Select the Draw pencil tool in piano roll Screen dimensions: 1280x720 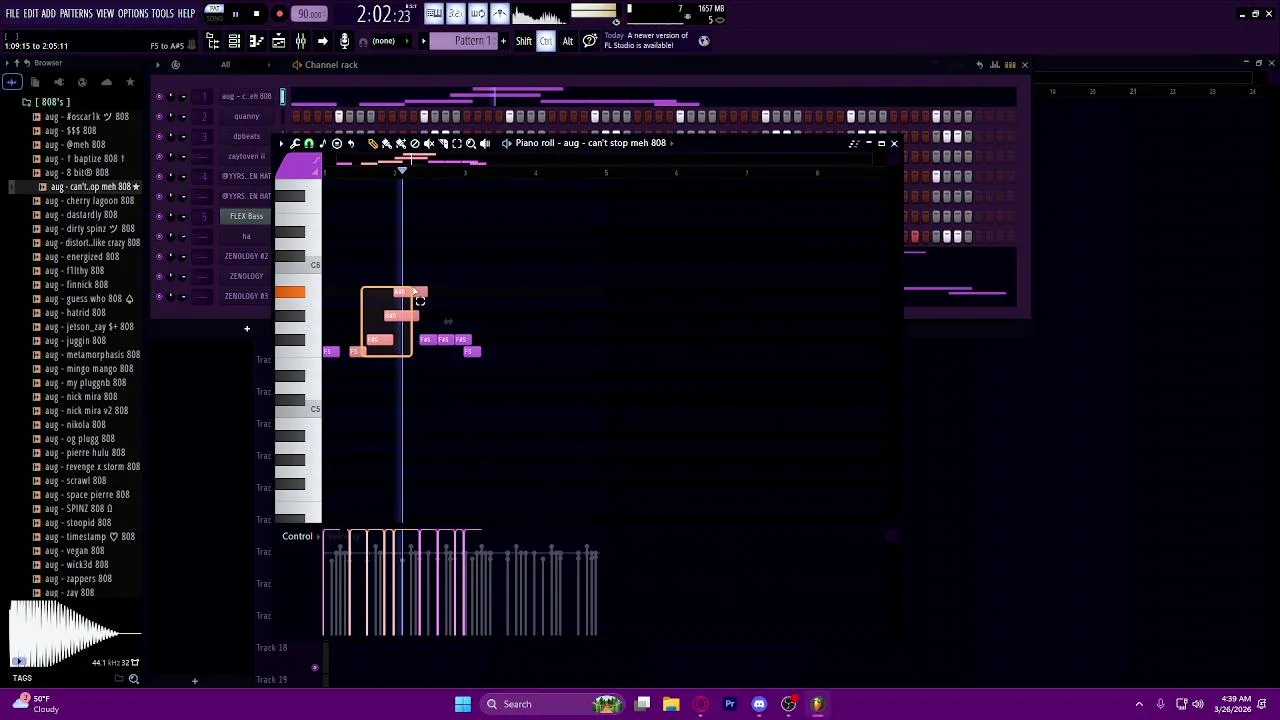click(373, 143)
